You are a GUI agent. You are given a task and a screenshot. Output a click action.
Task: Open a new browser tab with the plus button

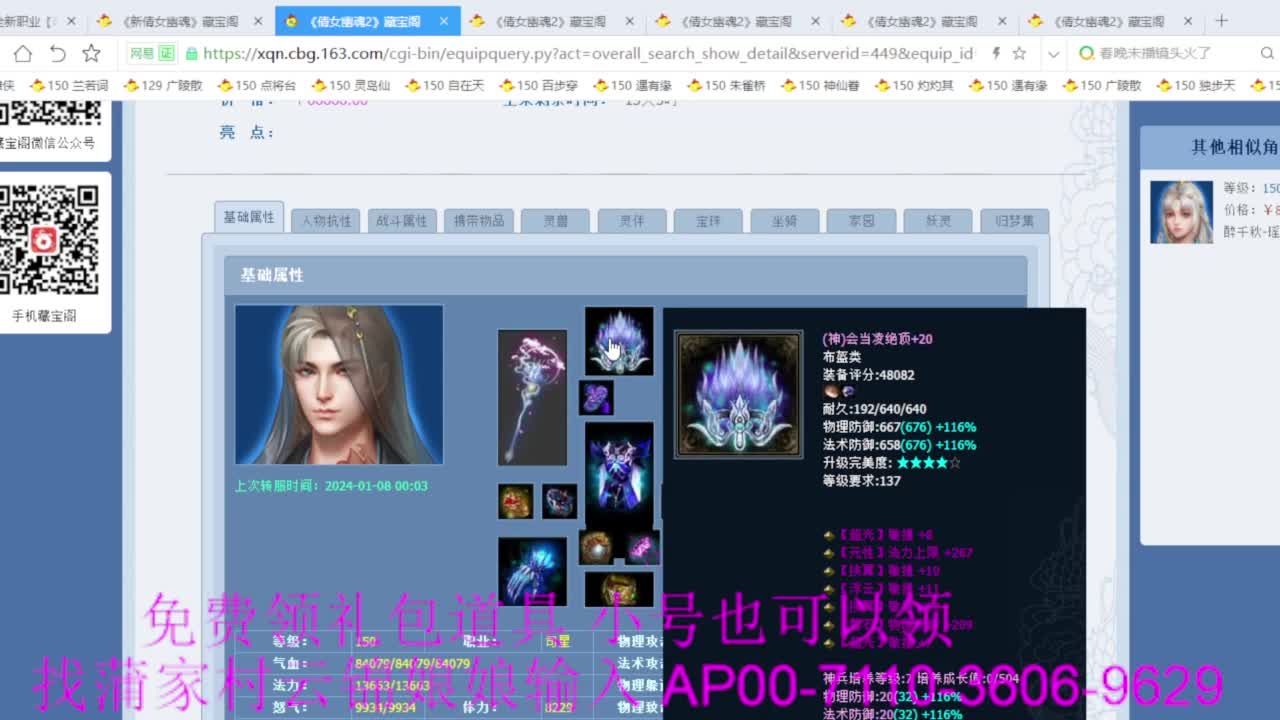1221,19
